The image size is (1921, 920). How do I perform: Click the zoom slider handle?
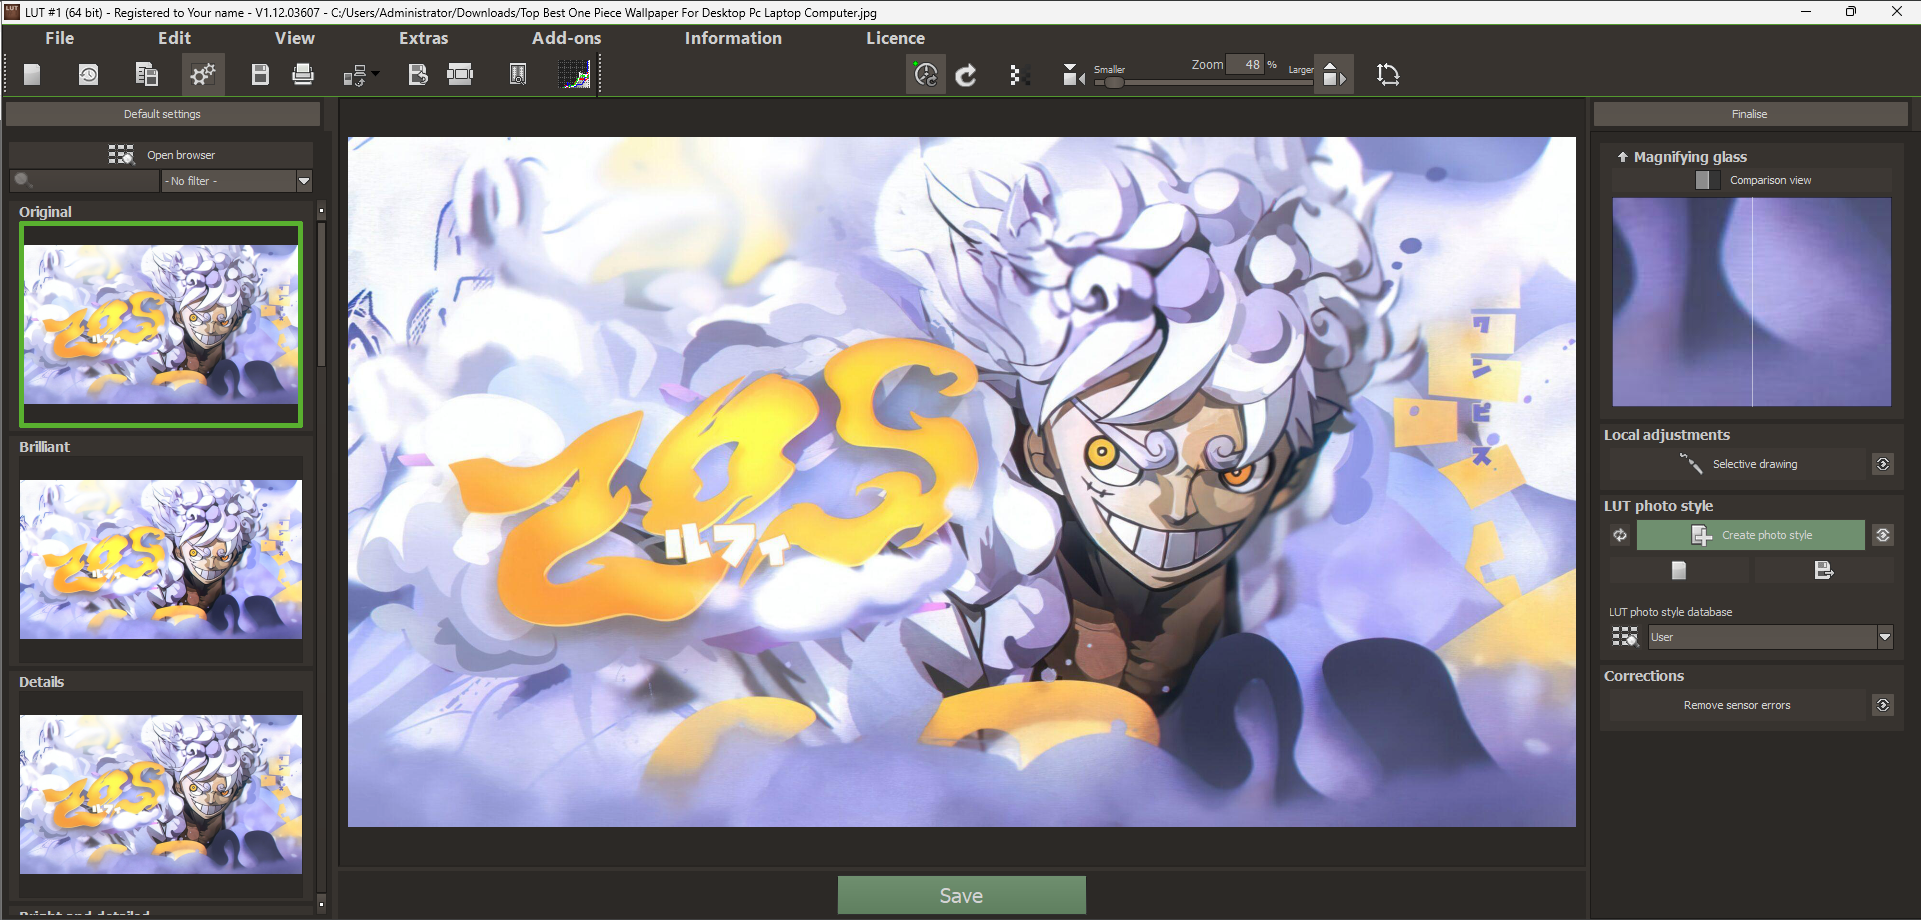point(1113,83)
